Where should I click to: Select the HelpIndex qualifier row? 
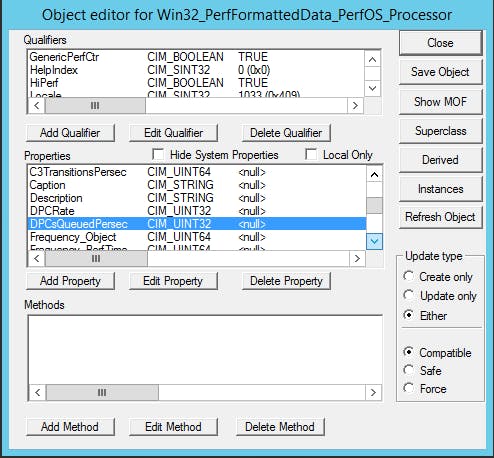click(x=197, y=70)
